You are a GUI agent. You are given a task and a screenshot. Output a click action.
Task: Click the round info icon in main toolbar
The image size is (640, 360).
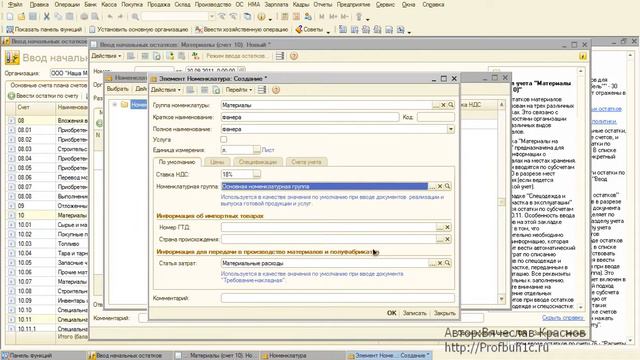point(262,17)
